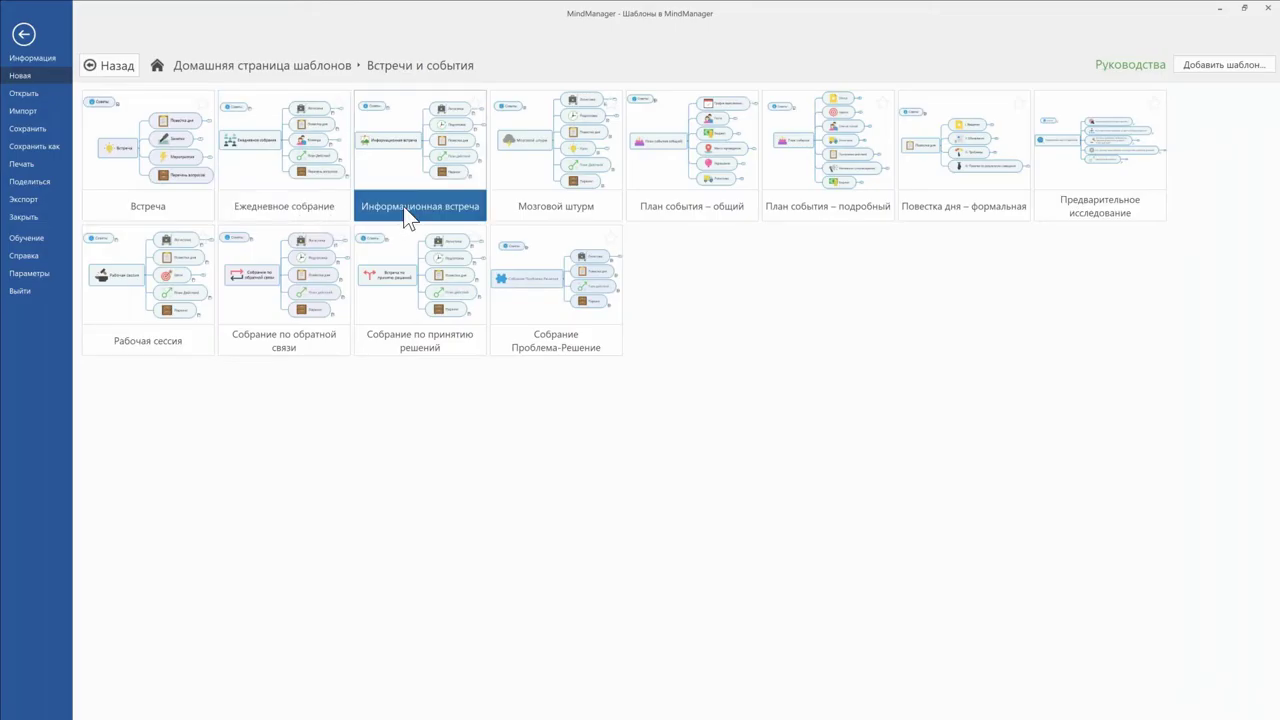Open the Руководства link

click(x=1130, y=64)
